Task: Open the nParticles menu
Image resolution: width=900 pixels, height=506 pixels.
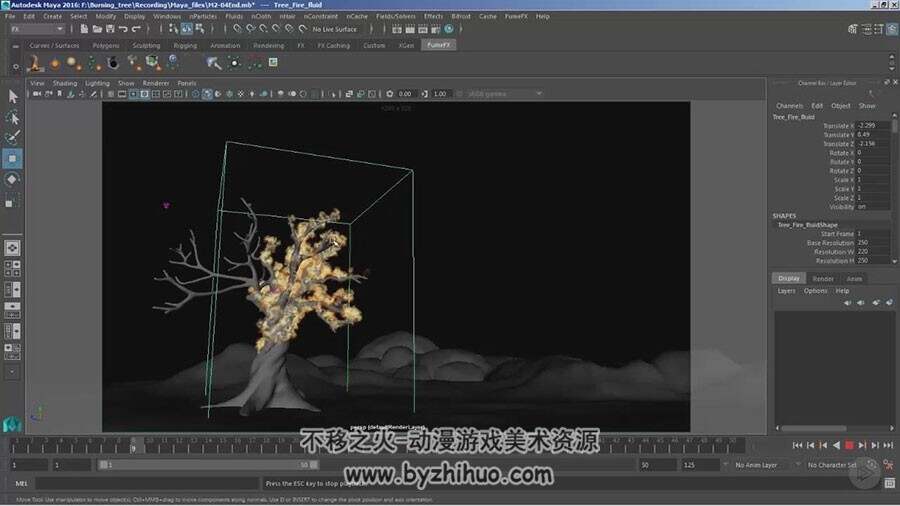Action: coord(203,17)
